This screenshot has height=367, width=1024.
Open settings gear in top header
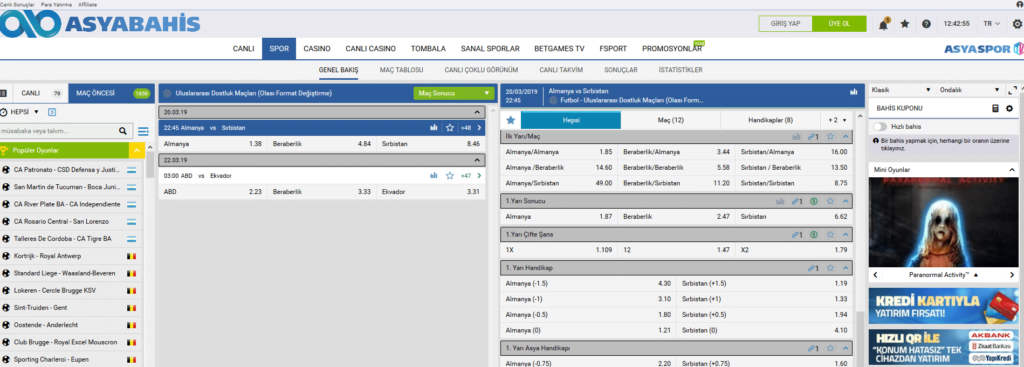pyautogui.click(x=1017, y=24)
